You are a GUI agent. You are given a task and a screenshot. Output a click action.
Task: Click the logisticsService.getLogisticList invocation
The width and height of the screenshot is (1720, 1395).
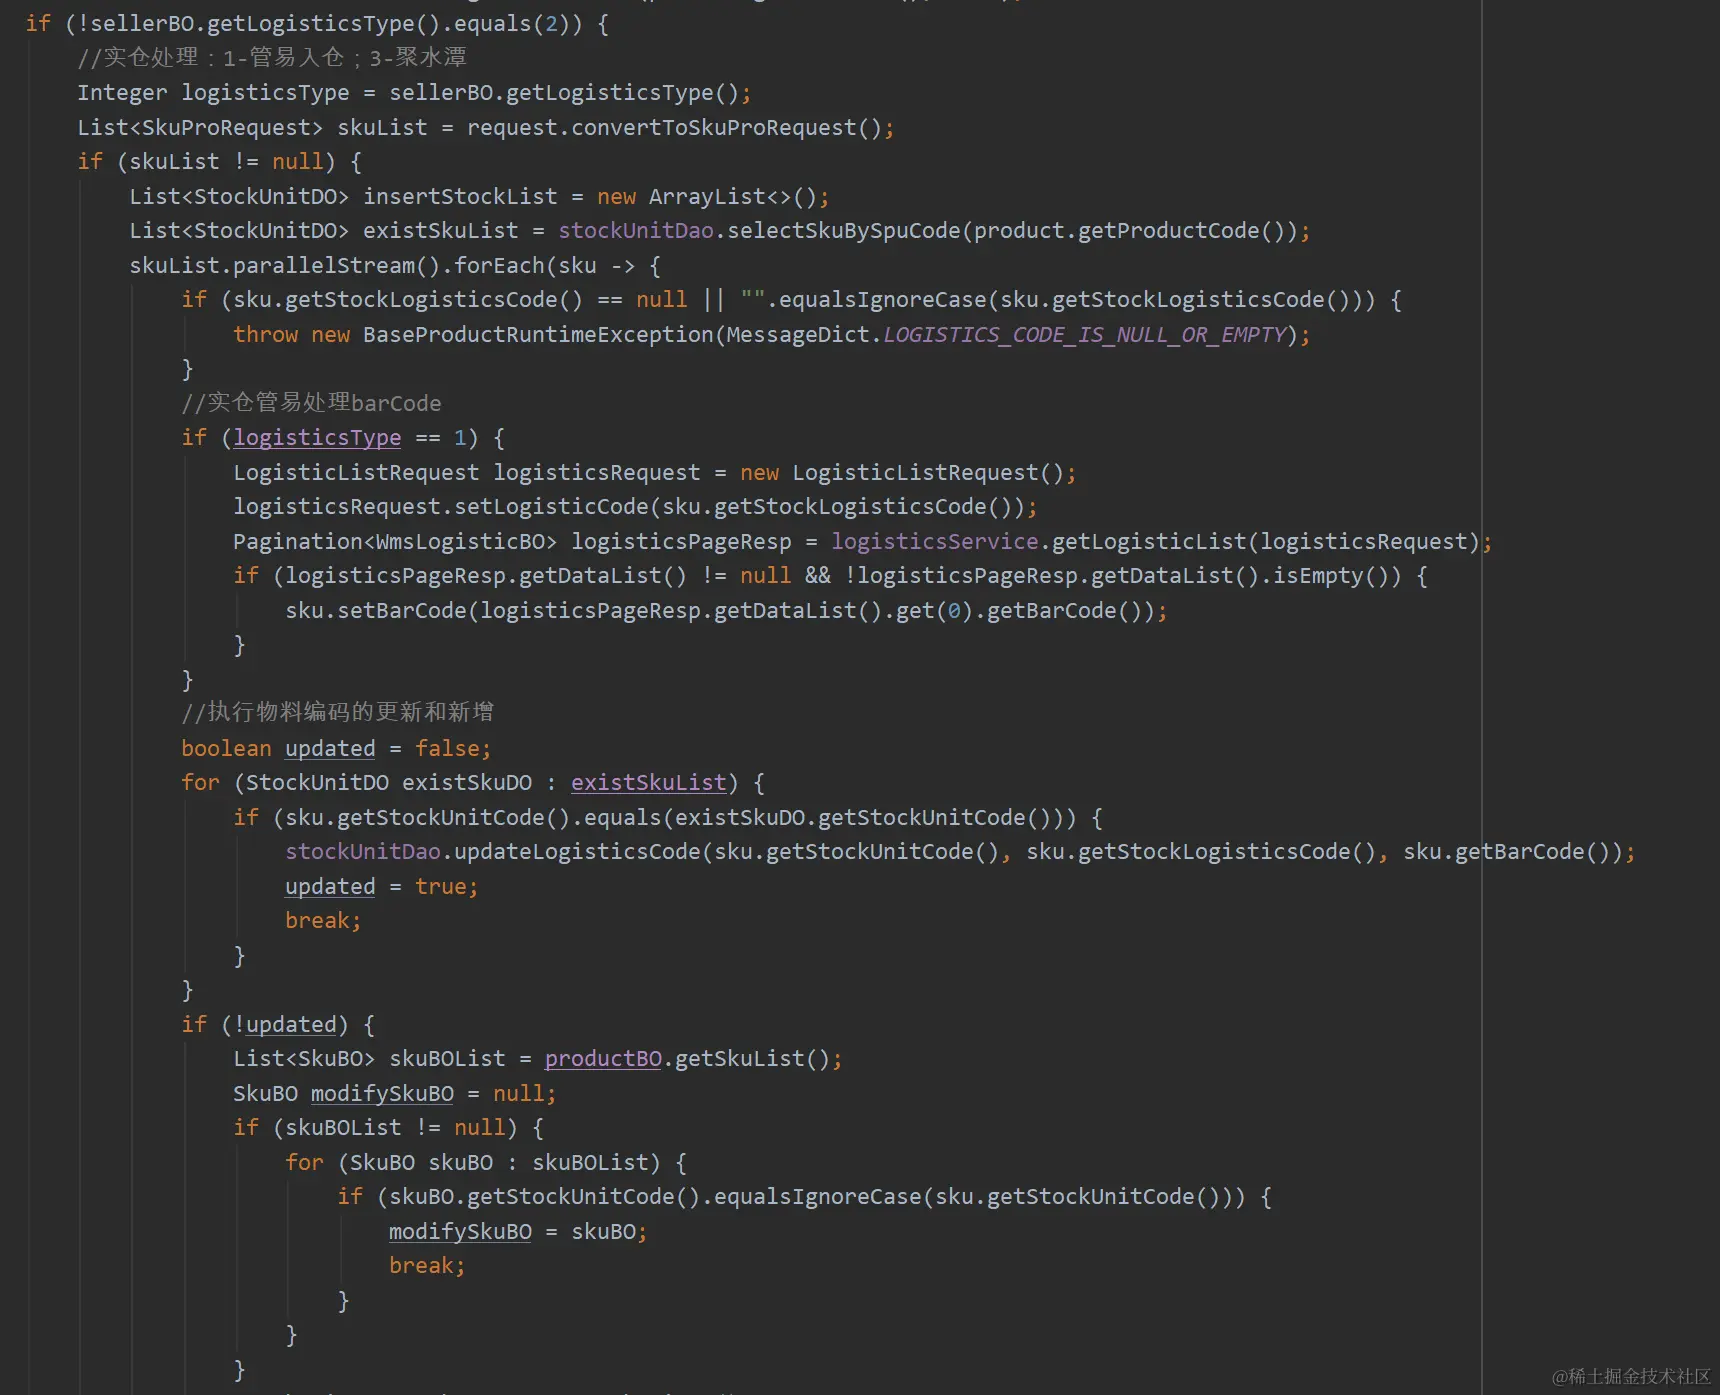click(1160, 541)
